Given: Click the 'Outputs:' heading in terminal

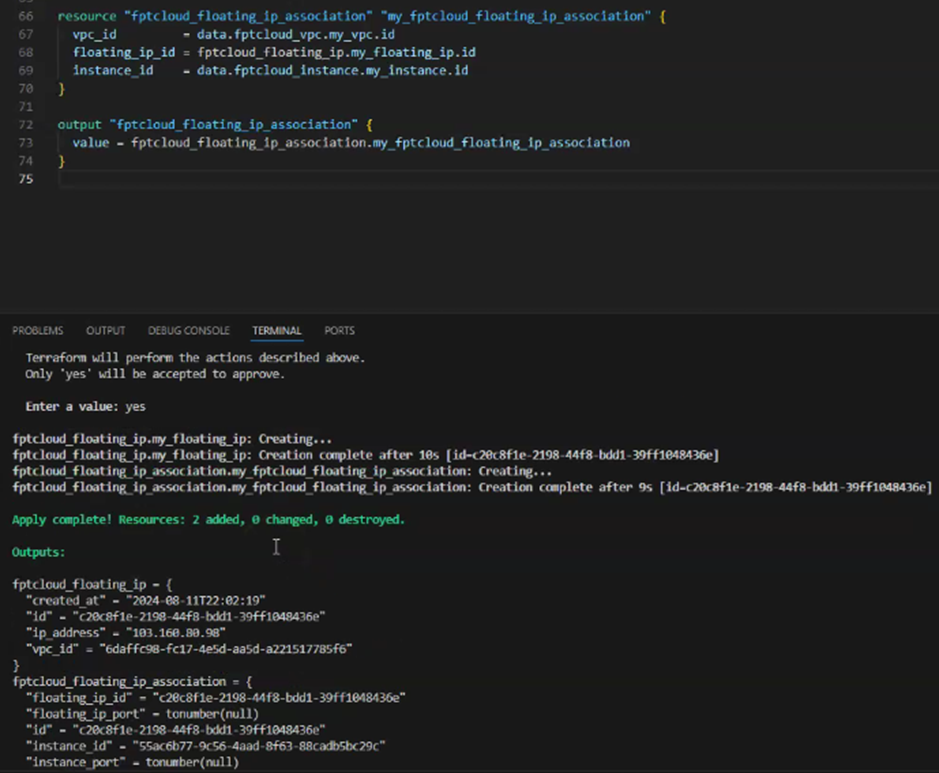Looking at the screenshot, I should tap(38, 552).
